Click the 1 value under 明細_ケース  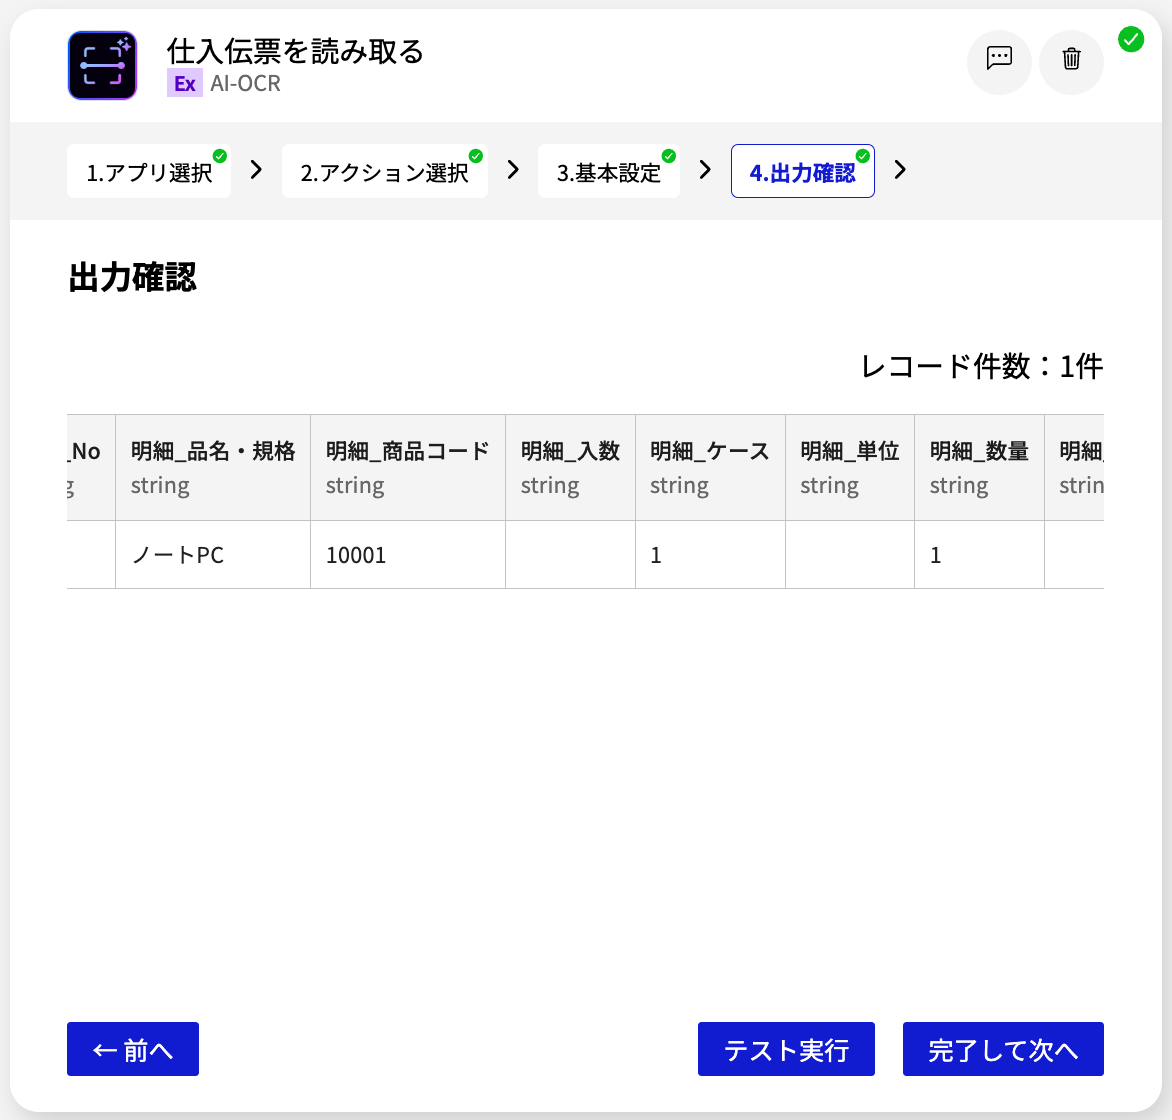[710, 555]
